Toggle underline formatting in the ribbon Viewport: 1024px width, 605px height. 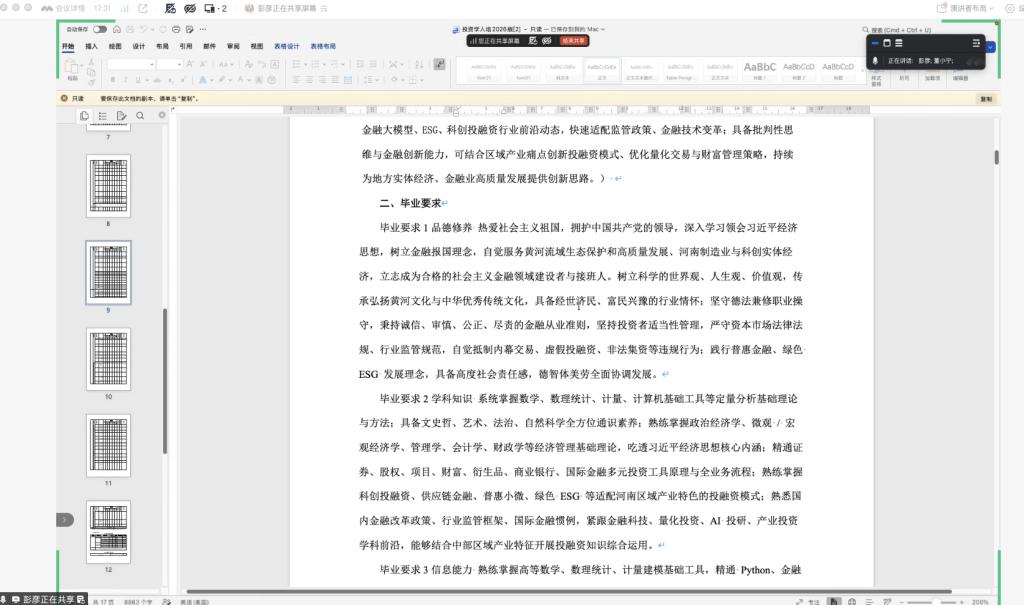tap(138, 80)
